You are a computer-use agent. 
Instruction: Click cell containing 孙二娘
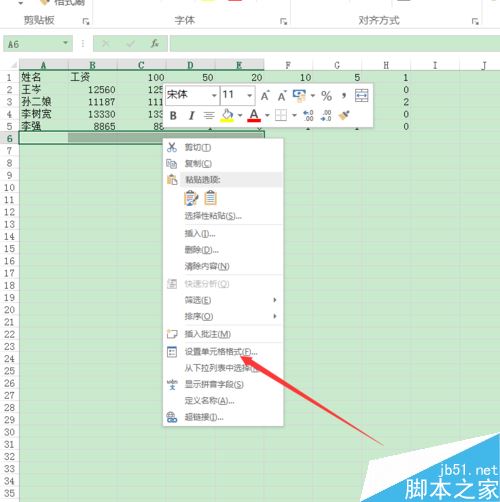click(x=44, y=102)
